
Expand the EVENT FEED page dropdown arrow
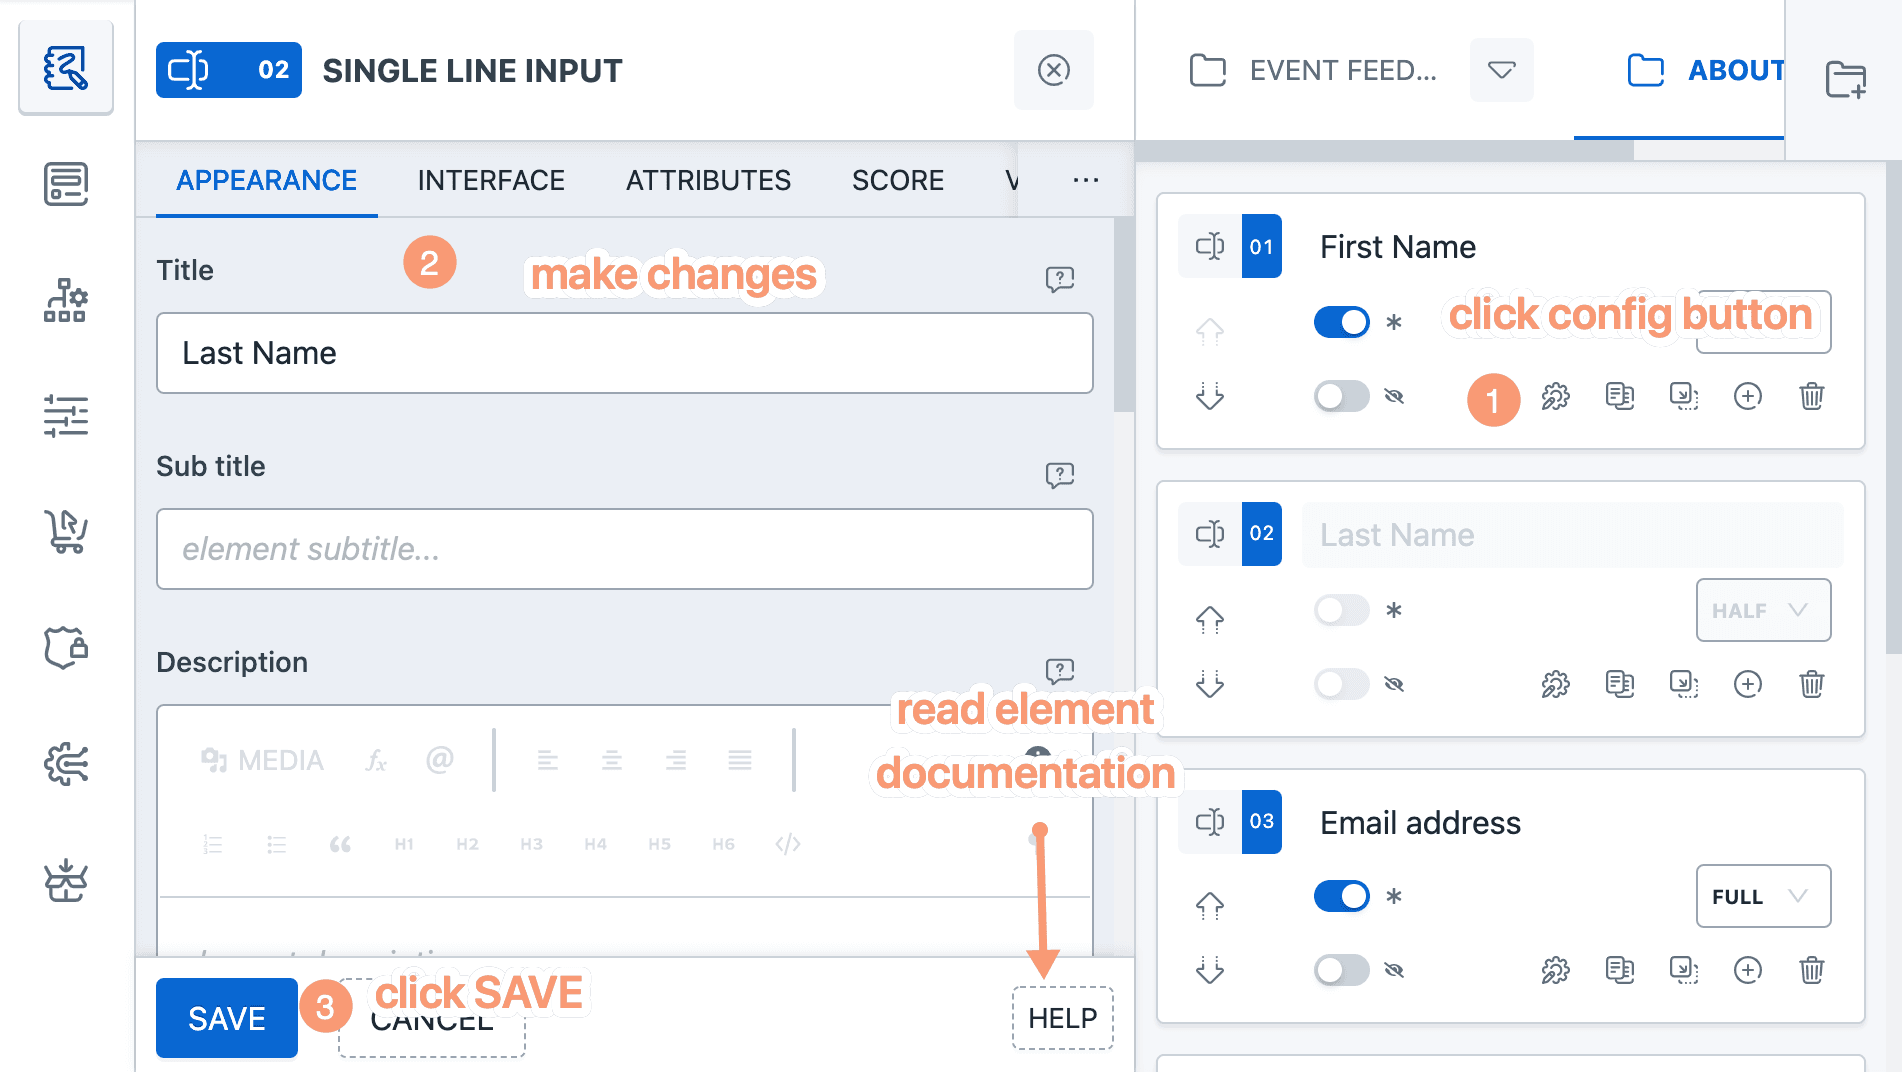point(1502,70)
